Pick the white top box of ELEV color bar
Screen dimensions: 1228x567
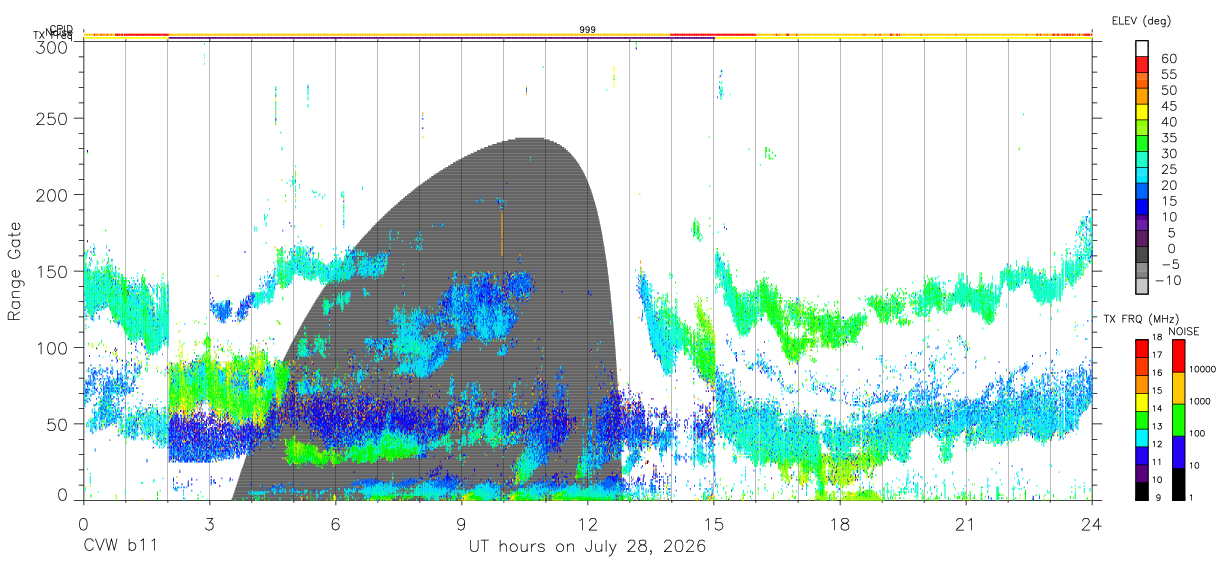pos(1142,48)
